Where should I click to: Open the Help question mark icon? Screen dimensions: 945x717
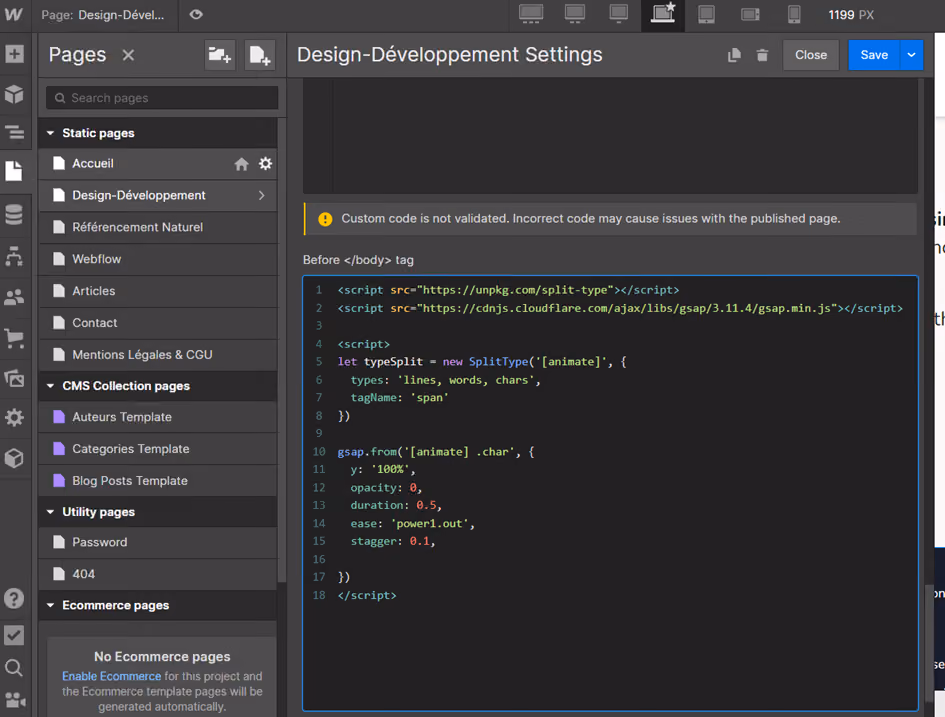coord(14,598)
